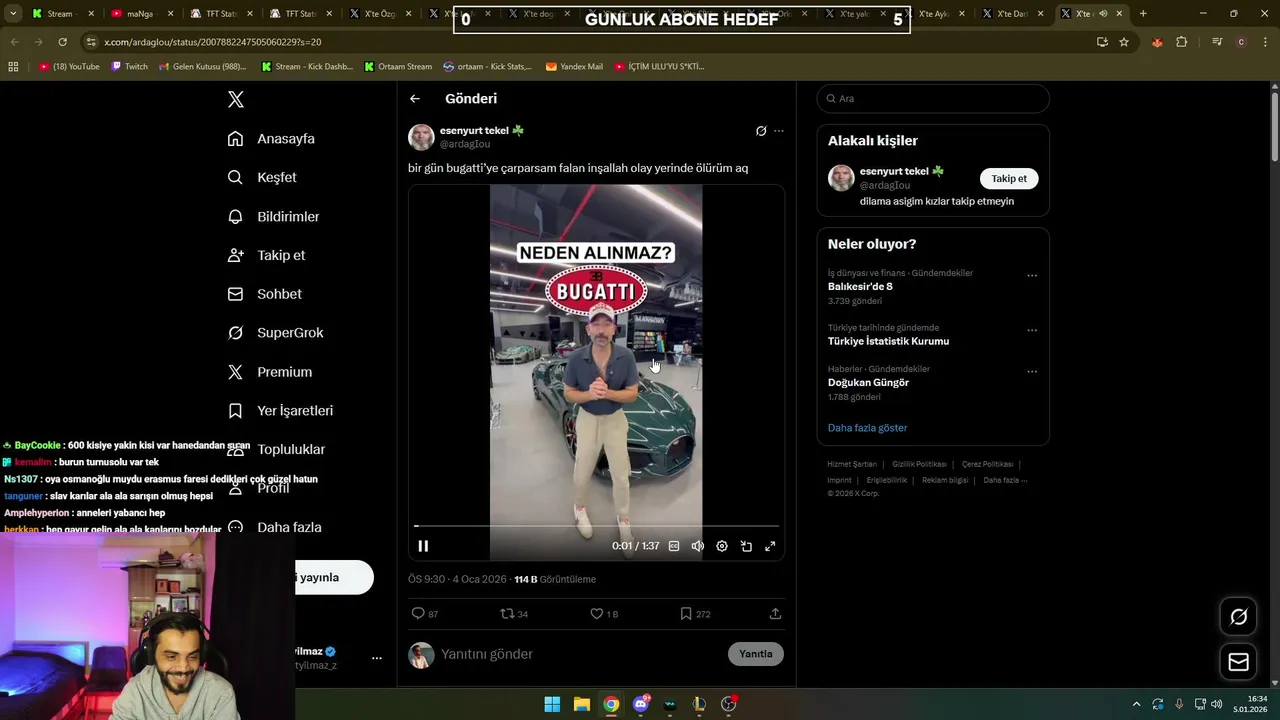1280x720 pixels.
Task: Click the back arrow next to Gönderi
Action: (x=415, y=99)
